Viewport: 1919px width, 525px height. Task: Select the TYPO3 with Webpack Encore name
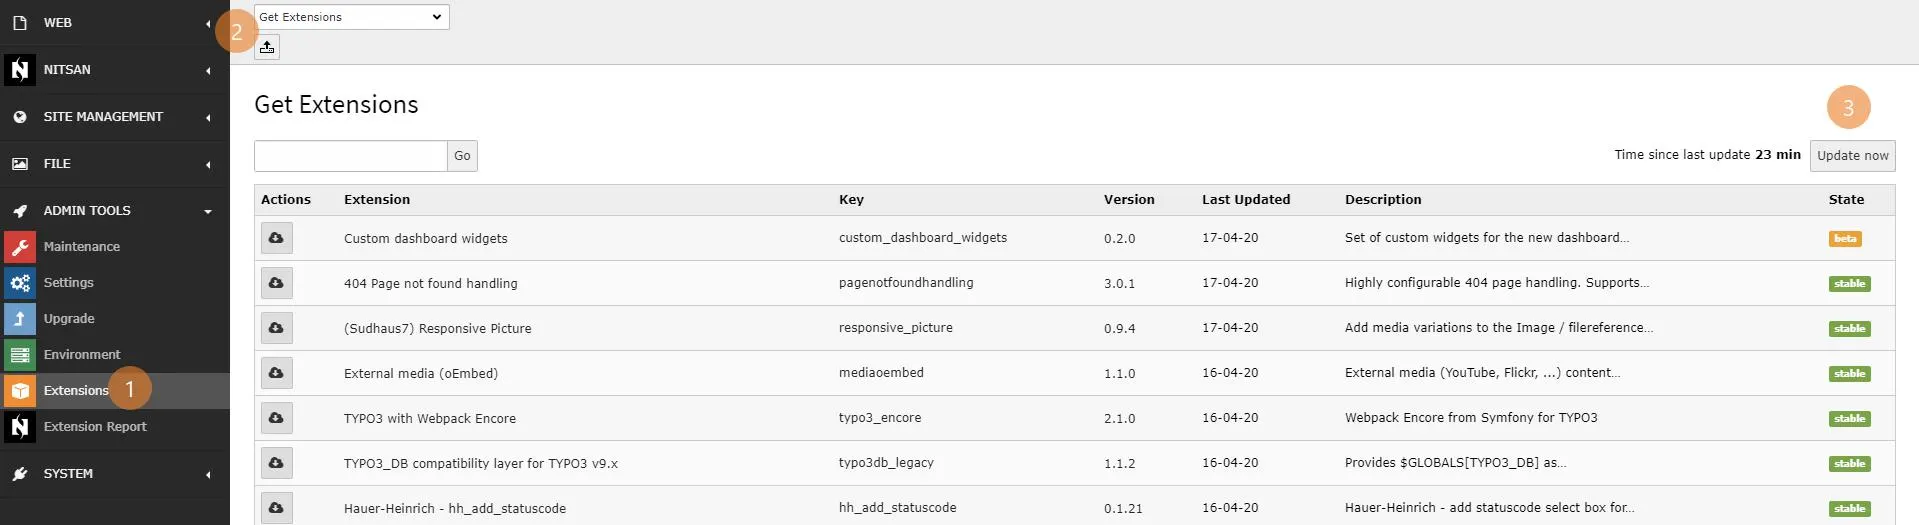pyautogui.click(x=430, y=419)
